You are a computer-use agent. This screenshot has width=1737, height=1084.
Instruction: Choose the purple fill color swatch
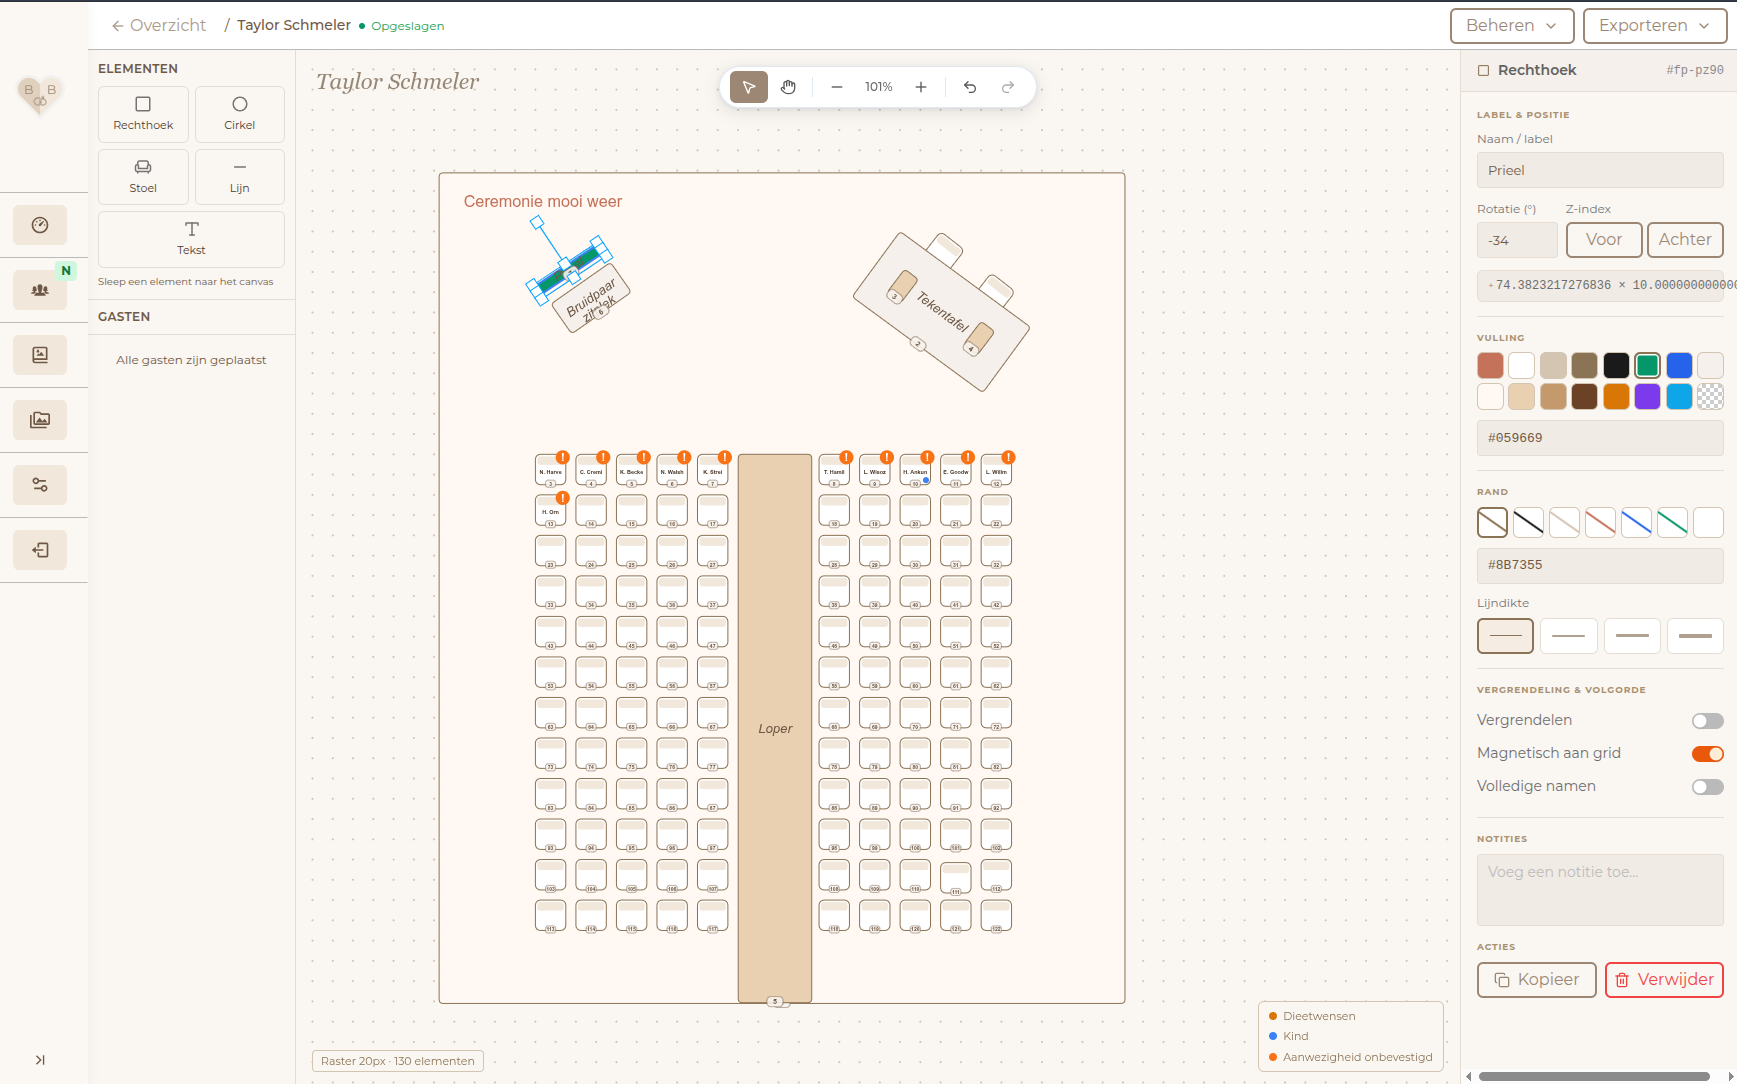pyautogui.click(x=1648, y=397)
